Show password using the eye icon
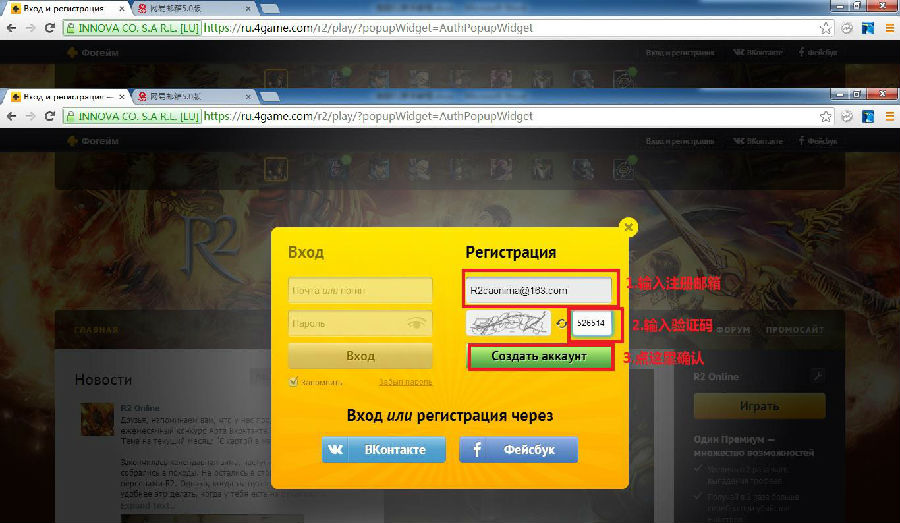Viewport: 900px width, 523px height. click(x=417, y=323)
